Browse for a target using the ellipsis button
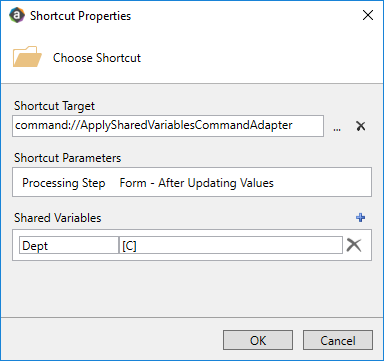This screenshot has width=384, height=361. [x=337, y=127]
